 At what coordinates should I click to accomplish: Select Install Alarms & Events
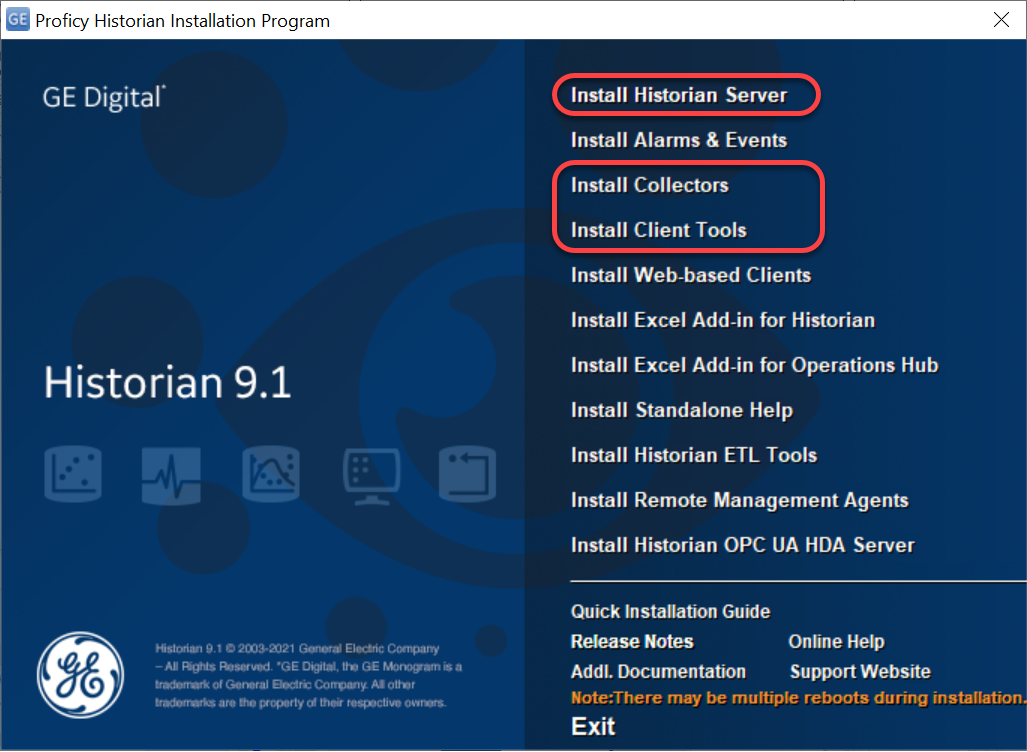[679, 140]
